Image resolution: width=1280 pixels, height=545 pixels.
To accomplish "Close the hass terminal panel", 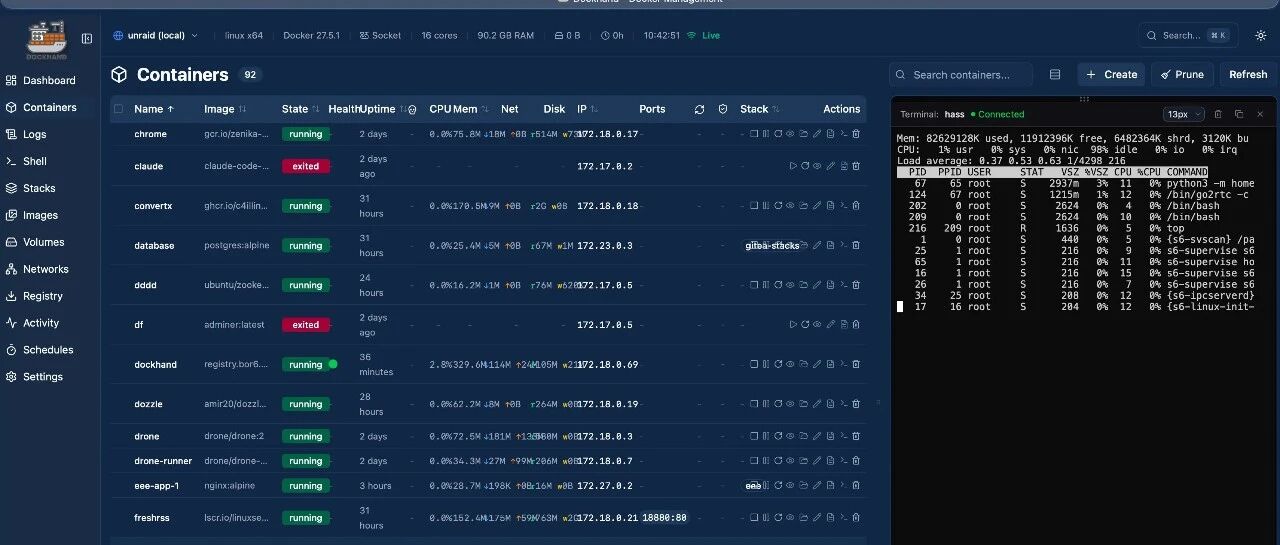I will 1260,114.
